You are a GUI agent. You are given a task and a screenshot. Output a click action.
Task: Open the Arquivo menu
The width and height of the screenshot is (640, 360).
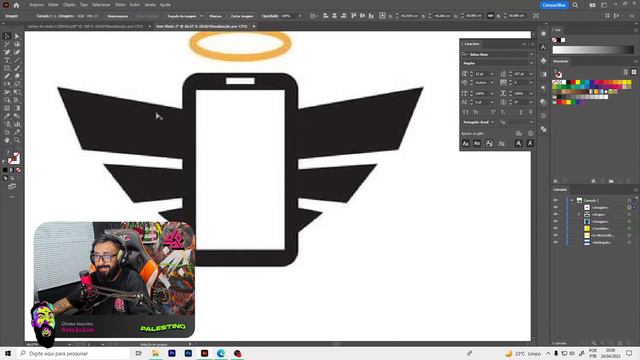(36, 5)
